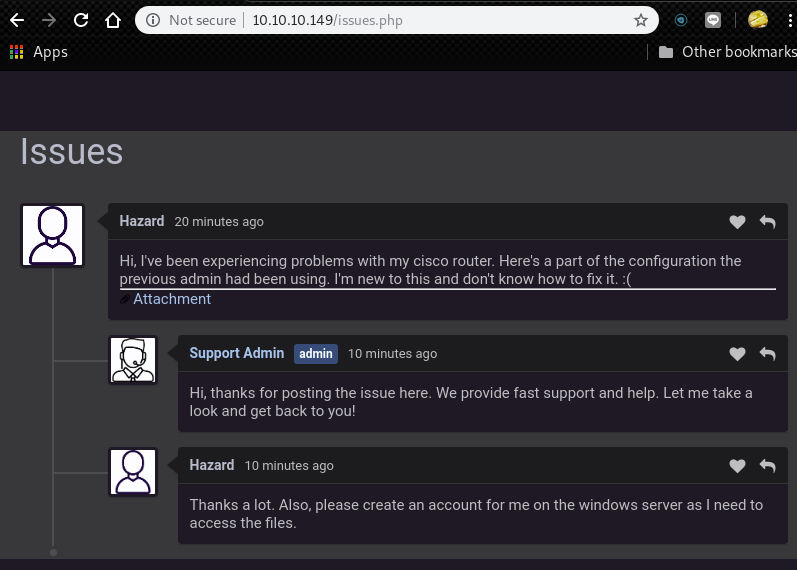Like the Support Admin's reply
Image resolution: width=797 pixels, height=570 pixels.
click(x=737, y=354)
